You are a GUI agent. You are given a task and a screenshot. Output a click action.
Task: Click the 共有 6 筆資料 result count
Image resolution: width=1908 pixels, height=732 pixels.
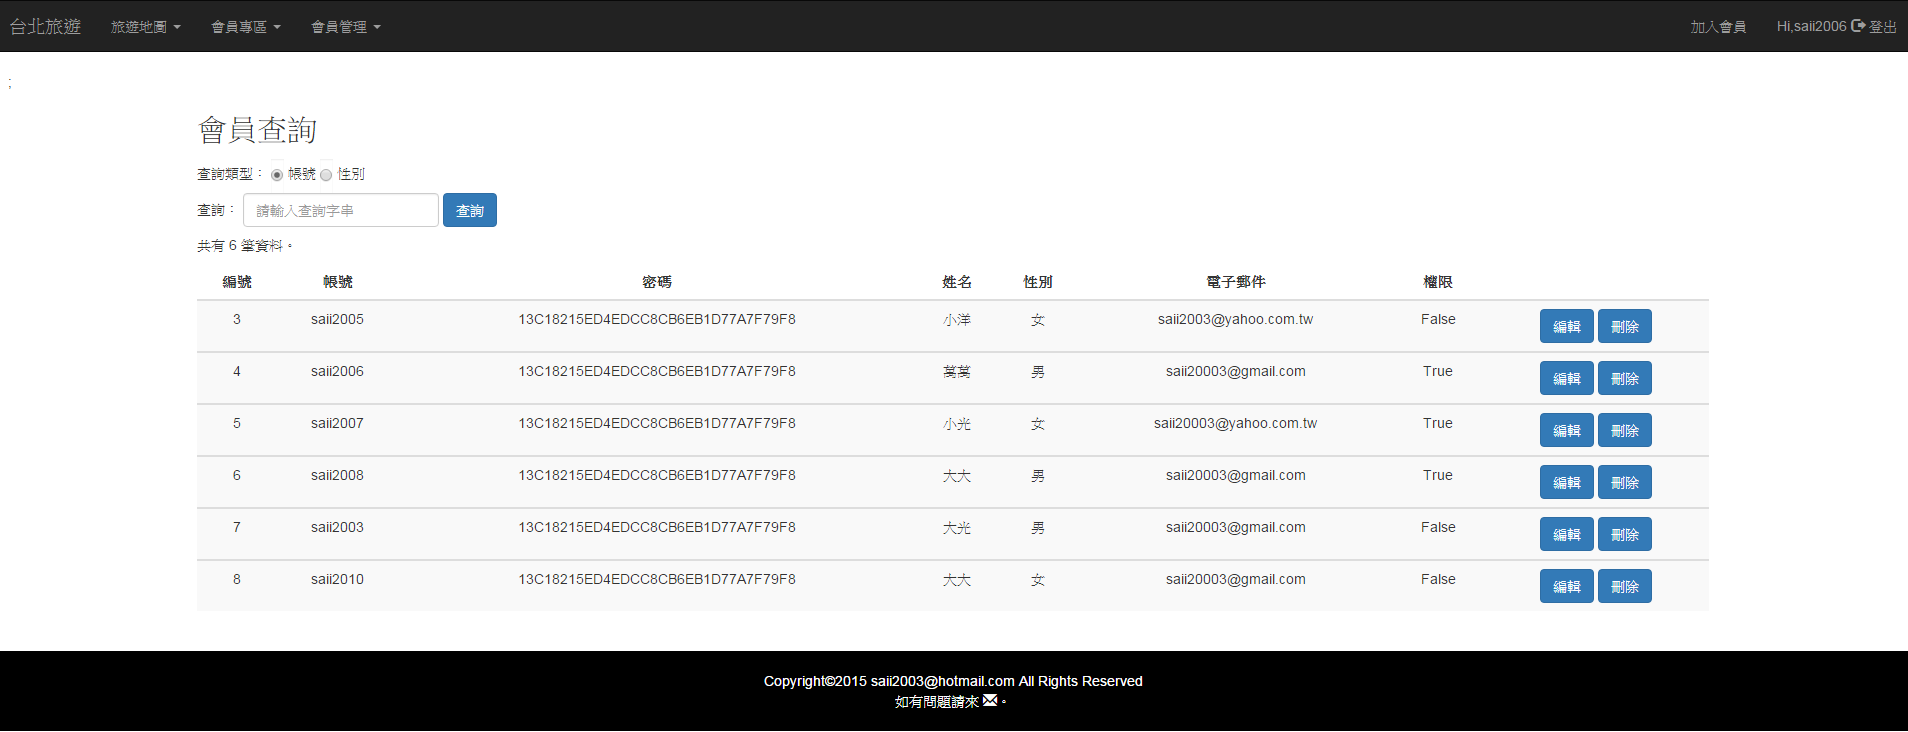244,246
